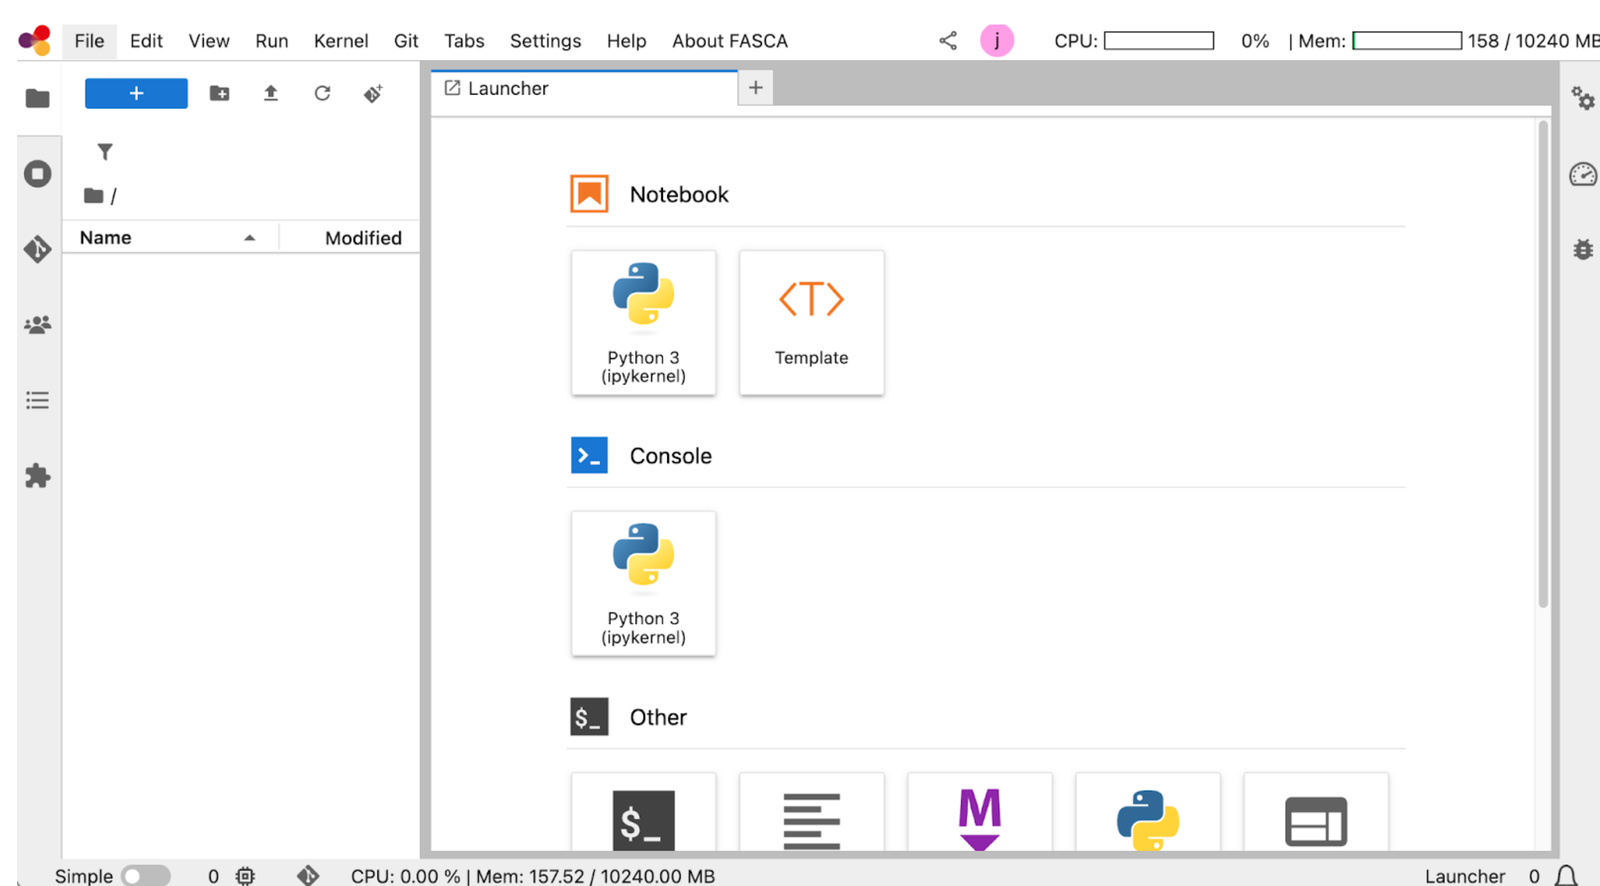1600x886 pixels.
Task: Create a new Python File
Action: click(1148, 812)
